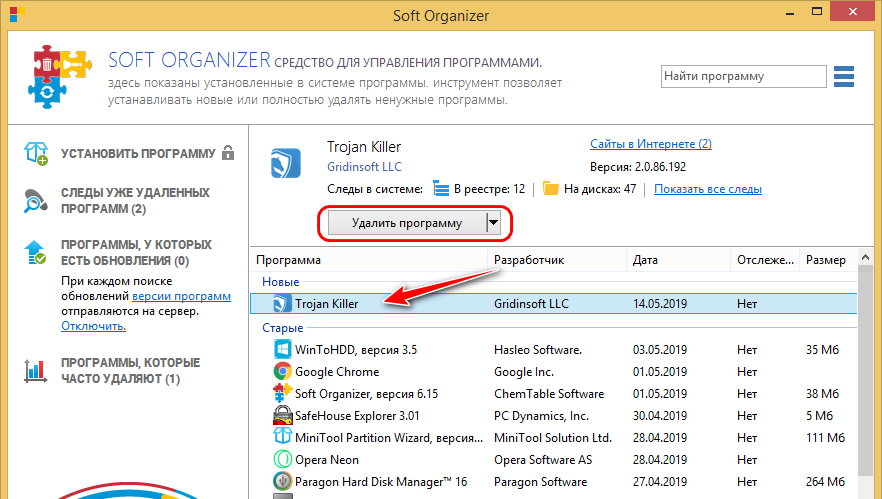Click the Google Chrome icon in list

pyautogui.click(x=282, y=371)
